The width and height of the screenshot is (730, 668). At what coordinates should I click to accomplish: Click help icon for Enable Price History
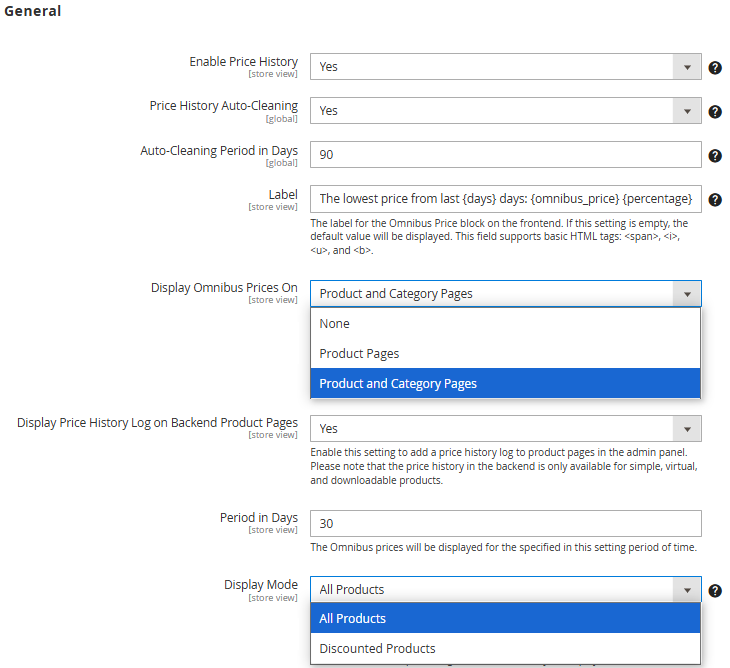(715, 68)
